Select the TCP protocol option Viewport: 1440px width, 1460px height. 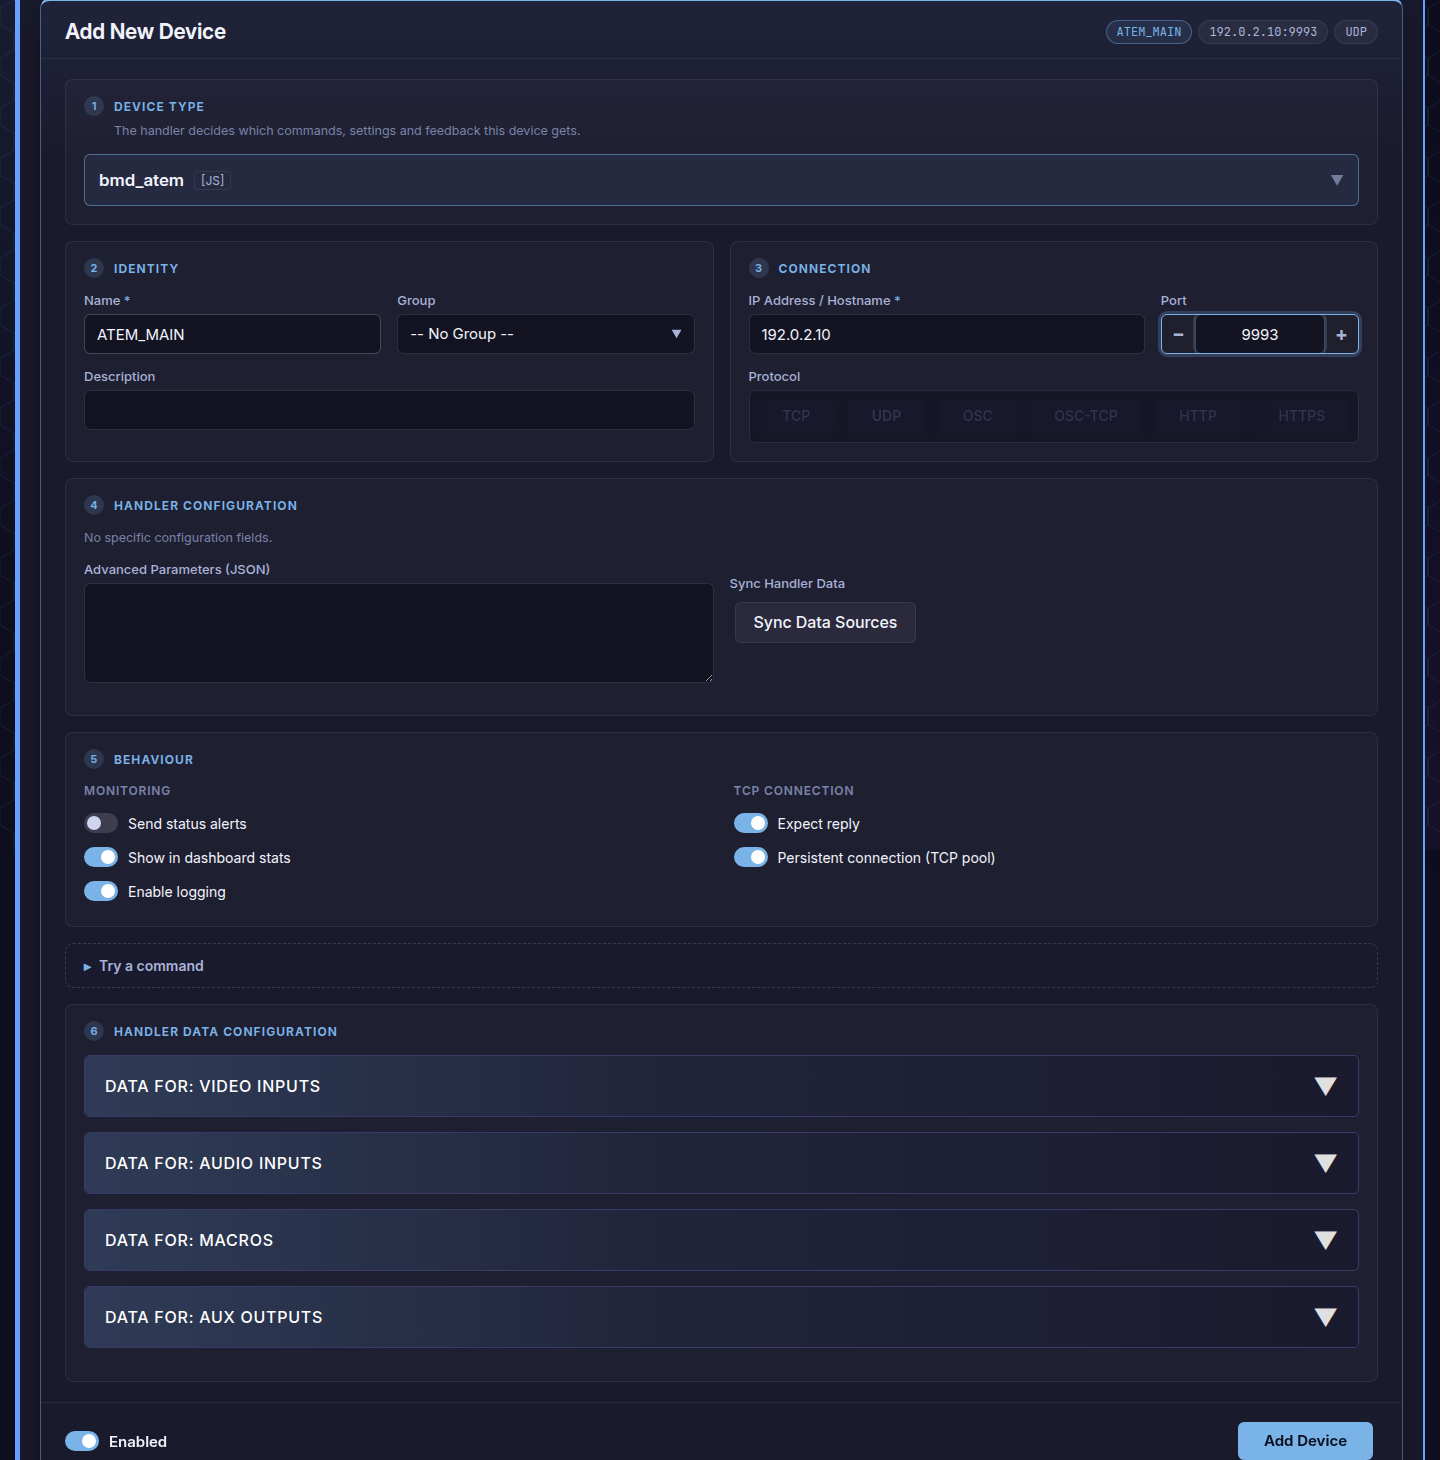point(796,416)
